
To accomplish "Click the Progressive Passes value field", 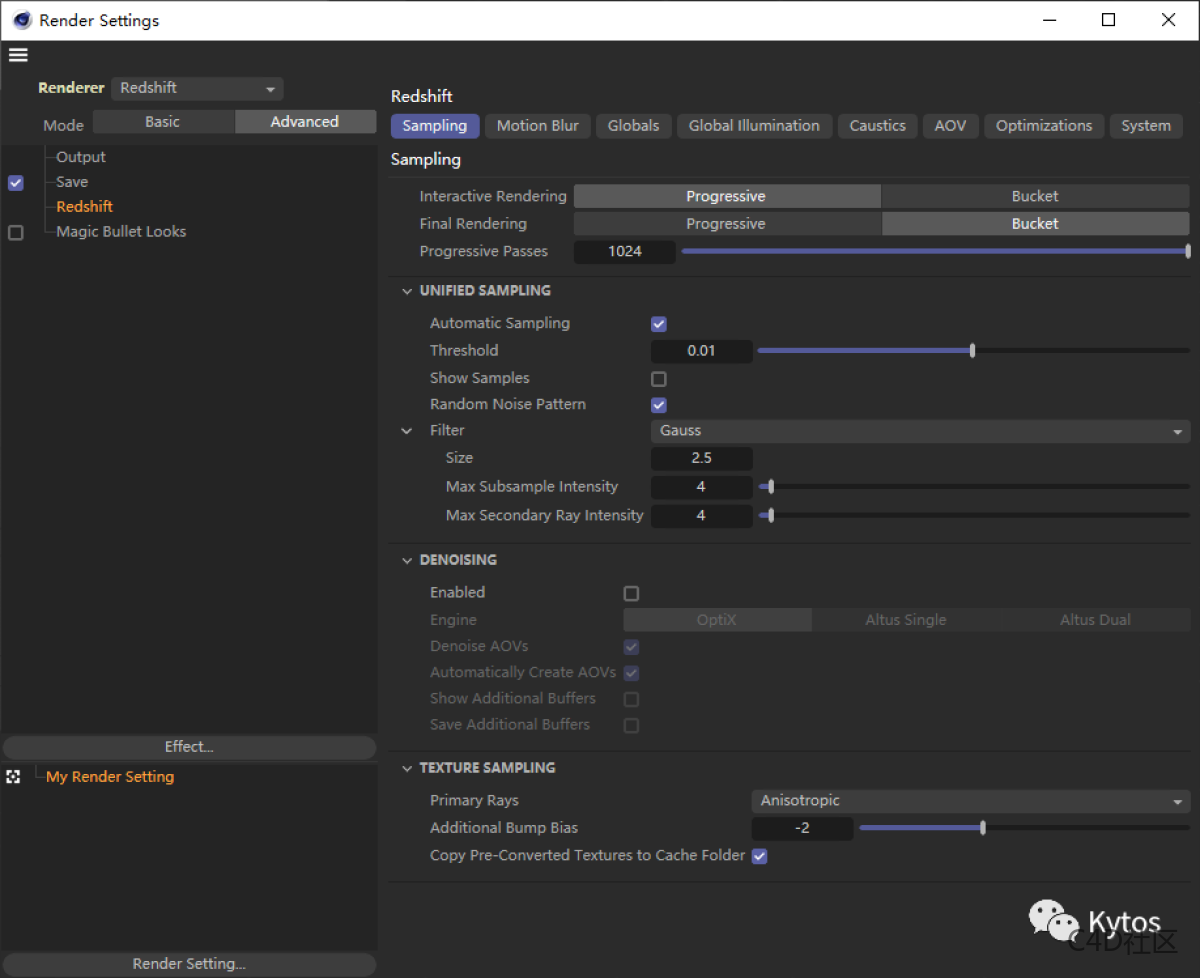I will [x=624, y=251].
